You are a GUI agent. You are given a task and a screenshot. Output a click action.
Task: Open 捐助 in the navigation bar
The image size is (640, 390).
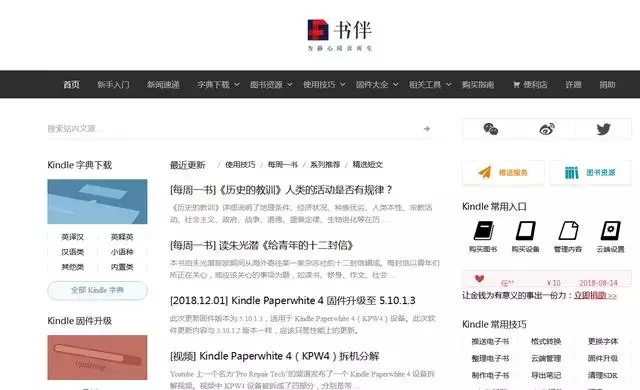pos(607,85)
